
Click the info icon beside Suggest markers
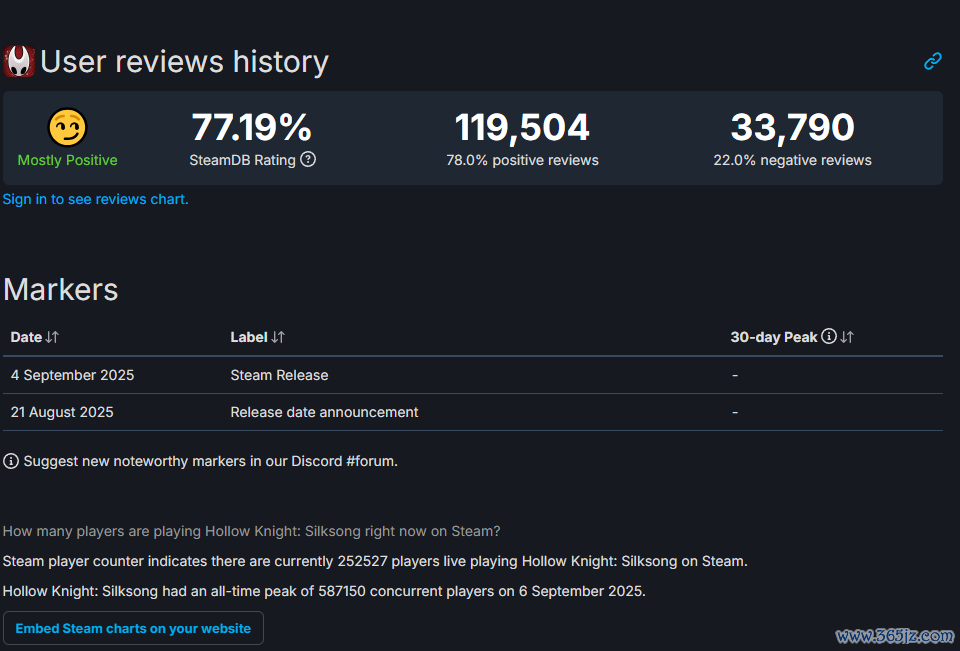(11, 461)
